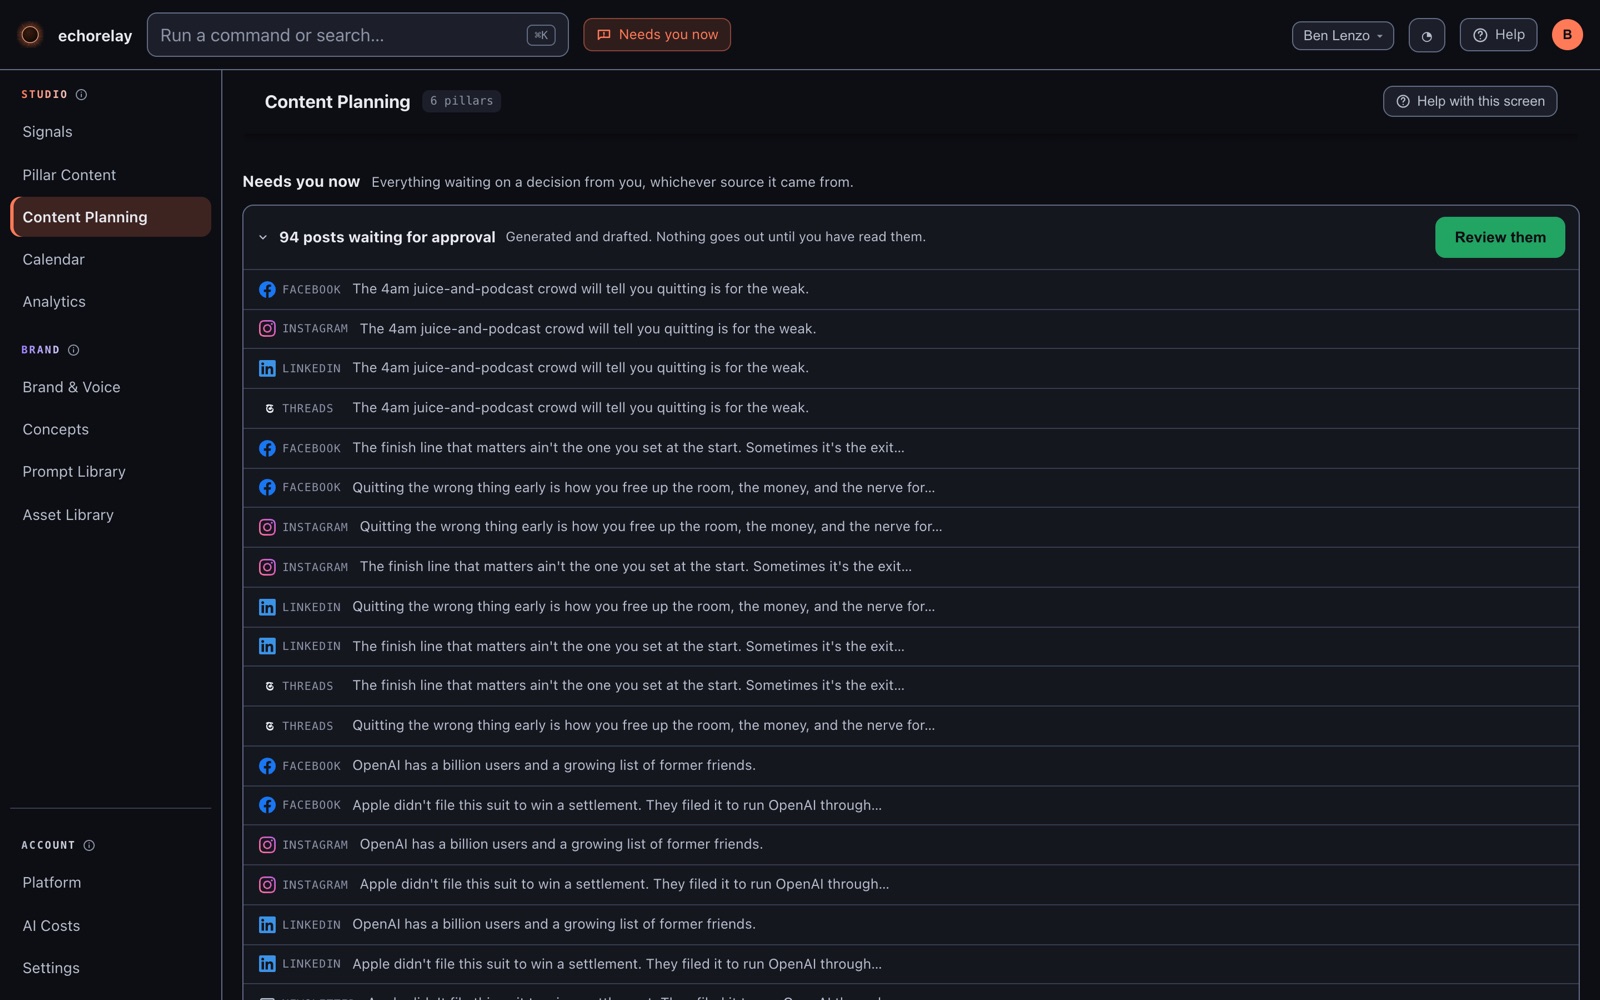1600x1000 pixels.
Task: Click Facebook icon on OpenAI billion users row
Action: (x=267, y=766)
